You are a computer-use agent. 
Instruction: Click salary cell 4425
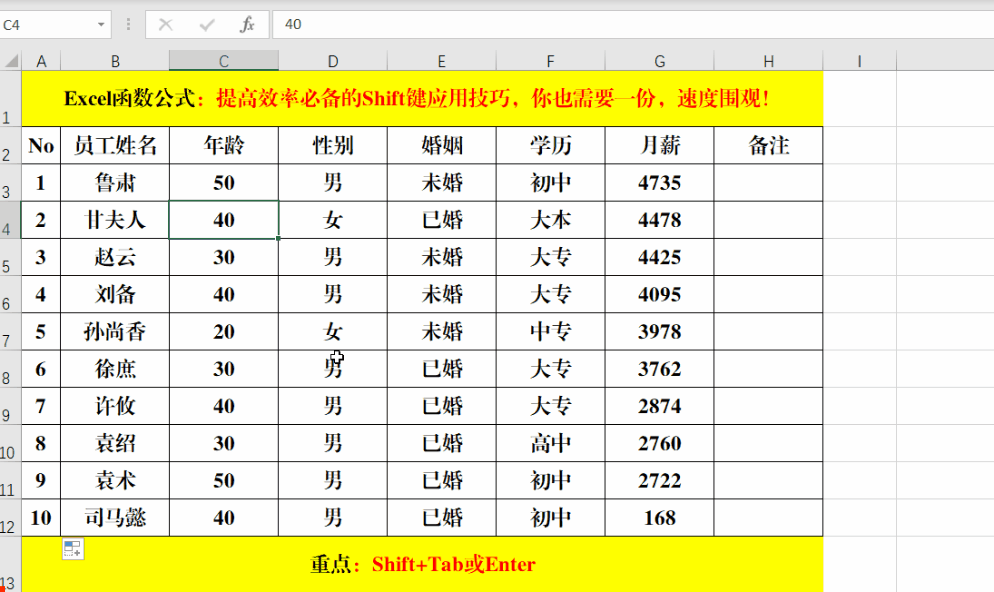click(x=660, y=257)
